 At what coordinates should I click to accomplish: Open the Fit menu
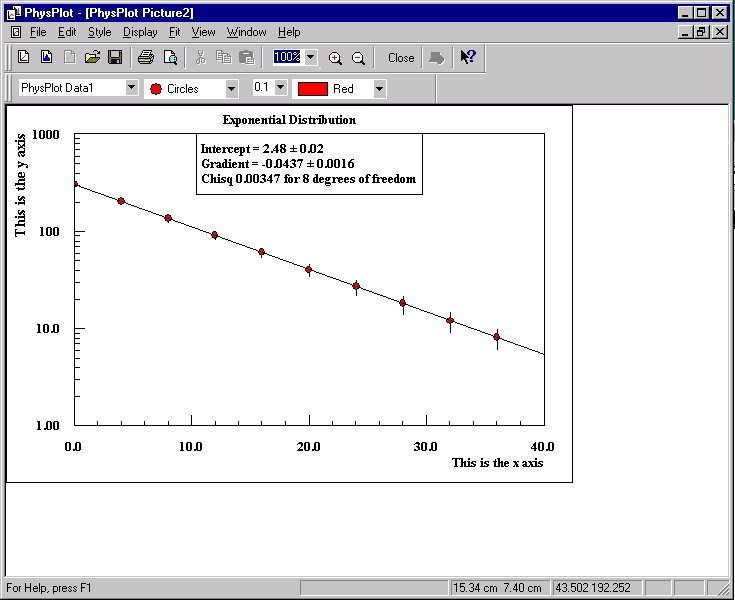174,32
